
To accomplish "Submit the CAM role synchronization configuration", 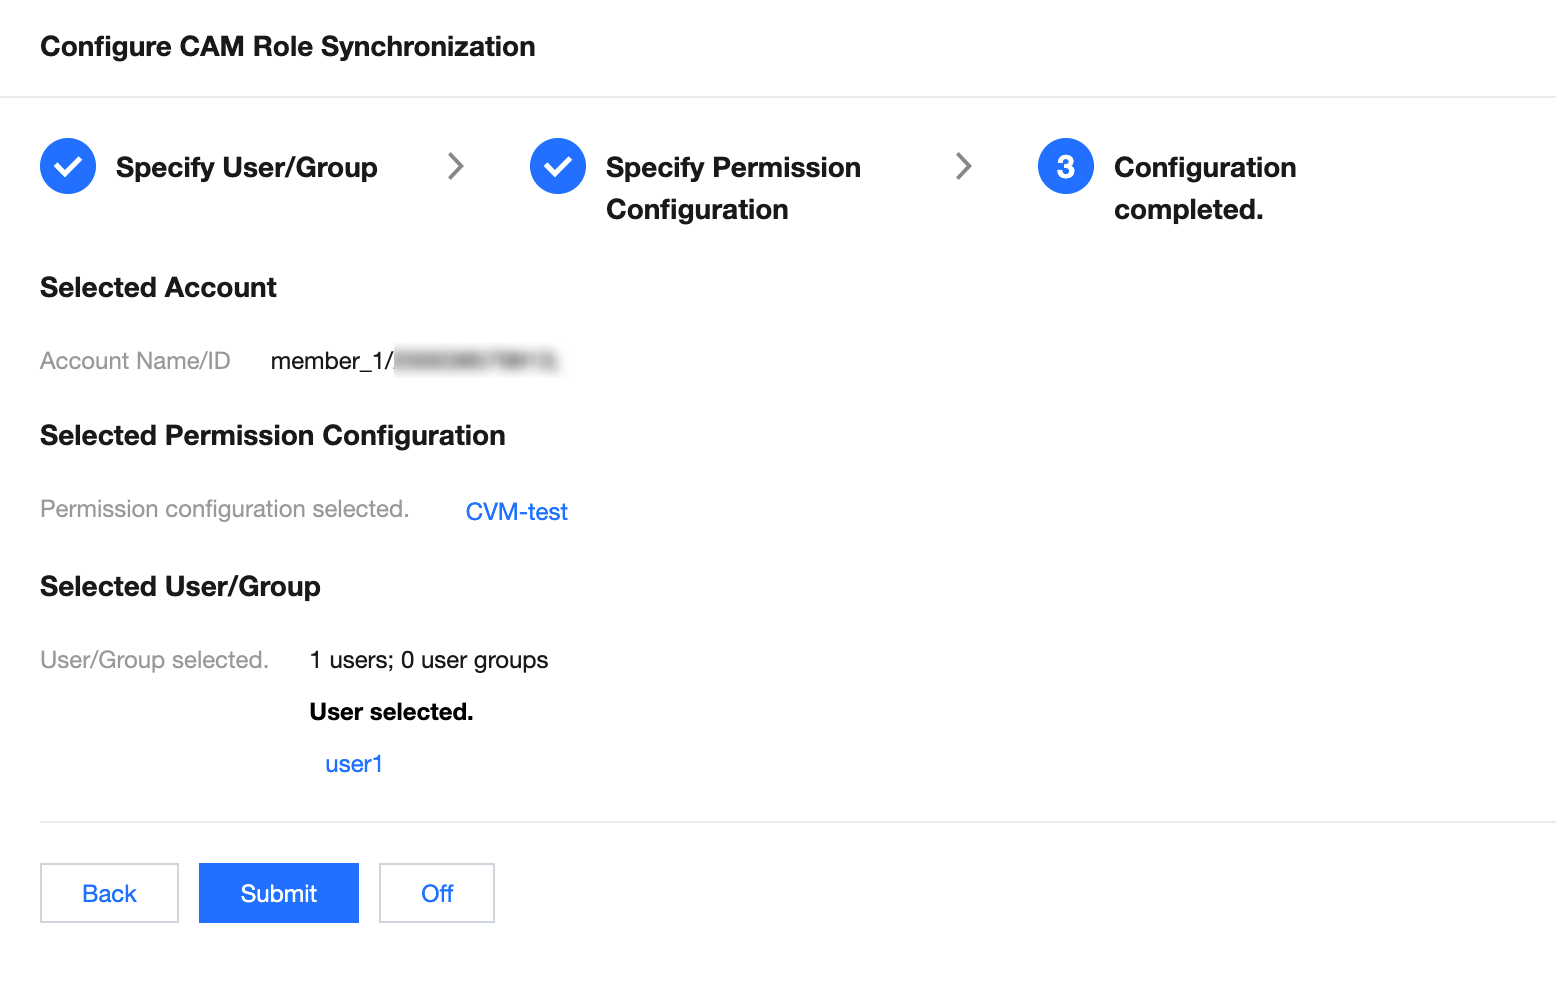I will tap(279, 893).
